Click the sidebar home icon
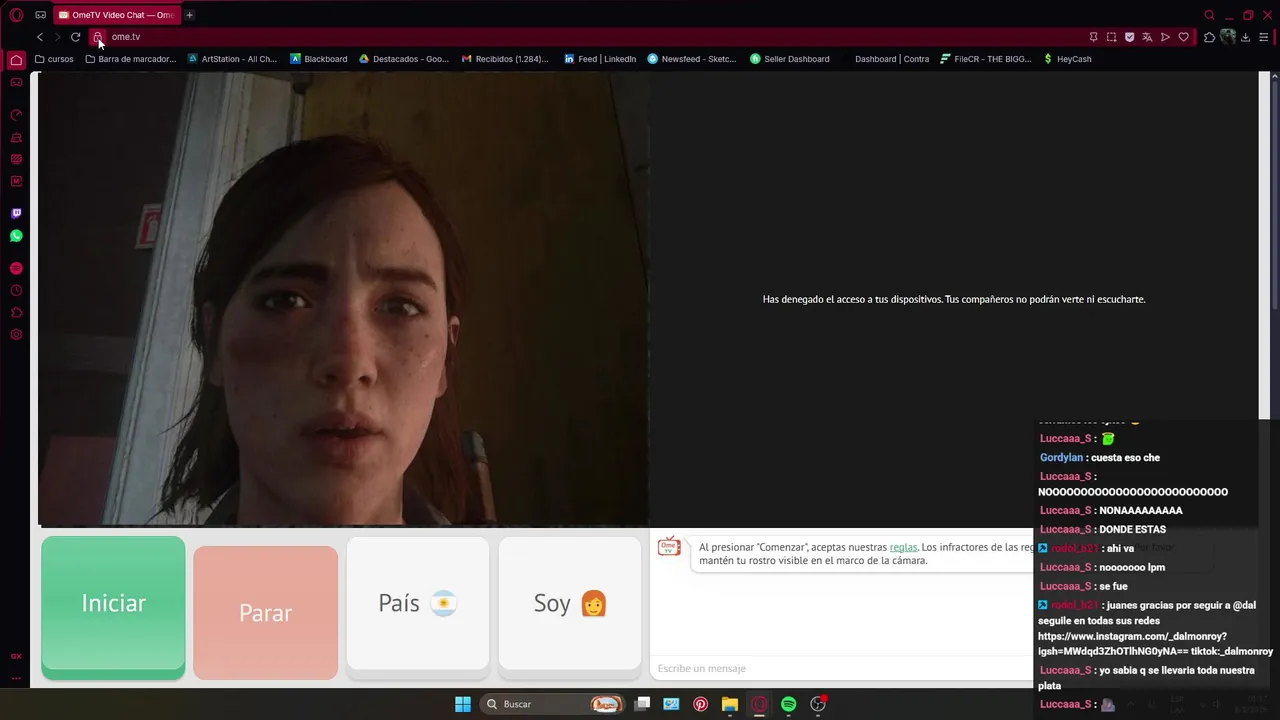The width and height of the screenshot is (1280, 720). [x=16, y=60]
